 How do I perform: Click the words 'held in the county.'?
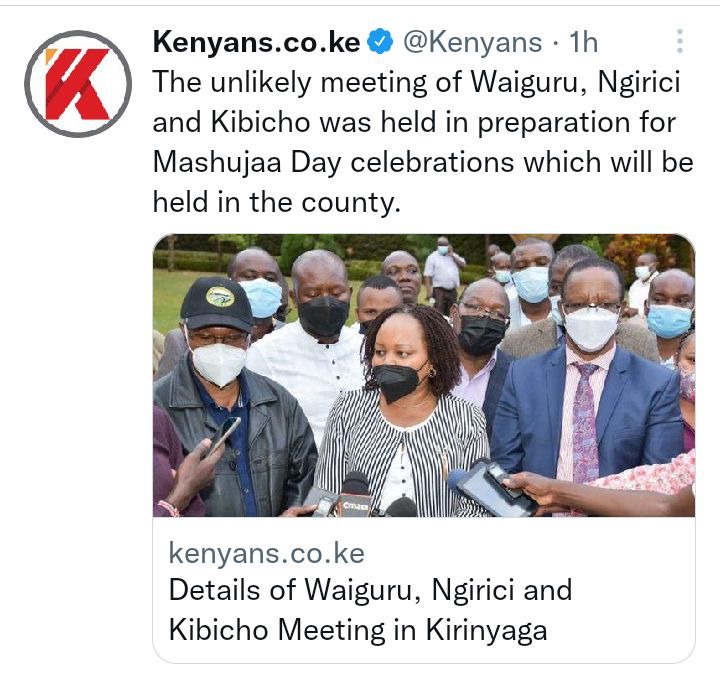(x=277, y=202)
